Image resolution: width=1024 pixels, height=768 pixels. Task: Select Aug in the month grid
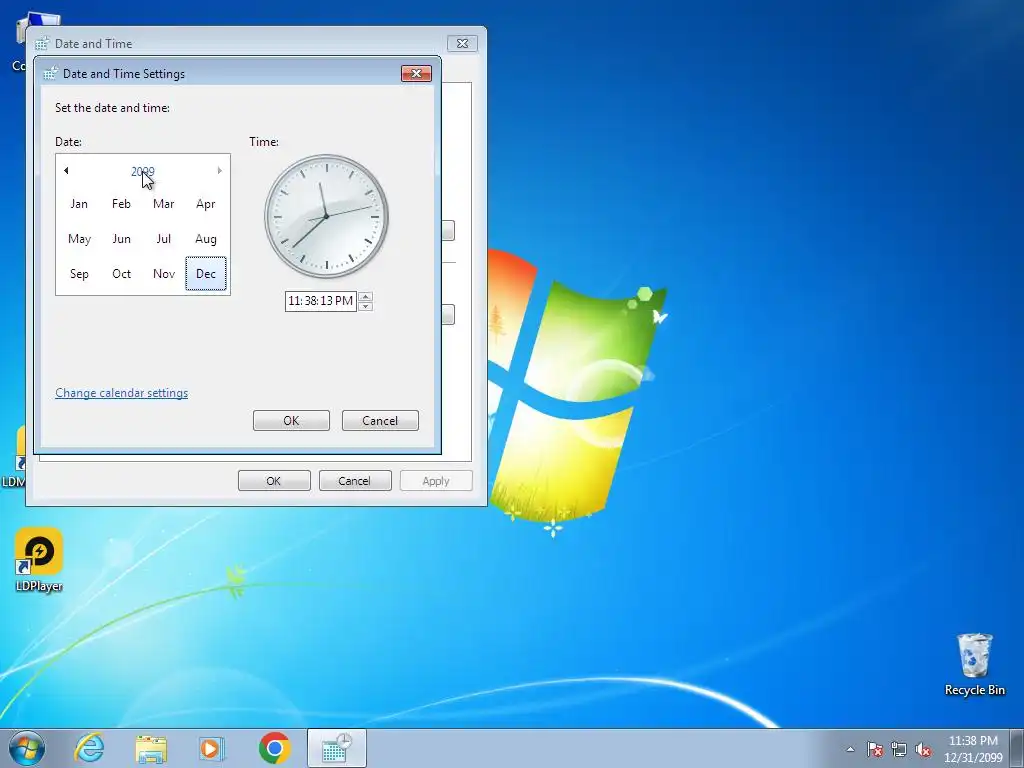point(206,239)
